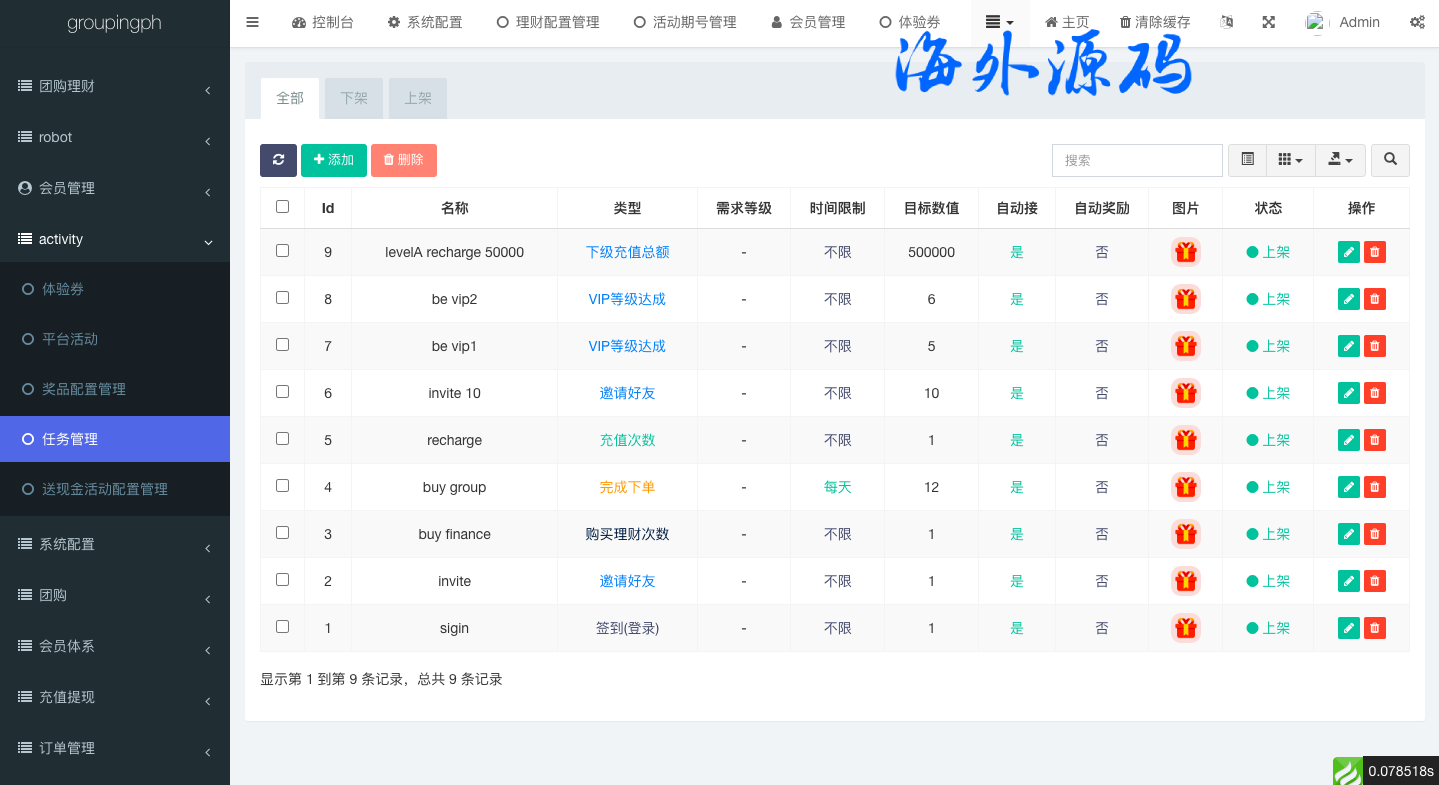The height and width of the screenshot is (785, 1439).
Task: Delete the buy group row via trash icon
Action: coord(1375,487)
